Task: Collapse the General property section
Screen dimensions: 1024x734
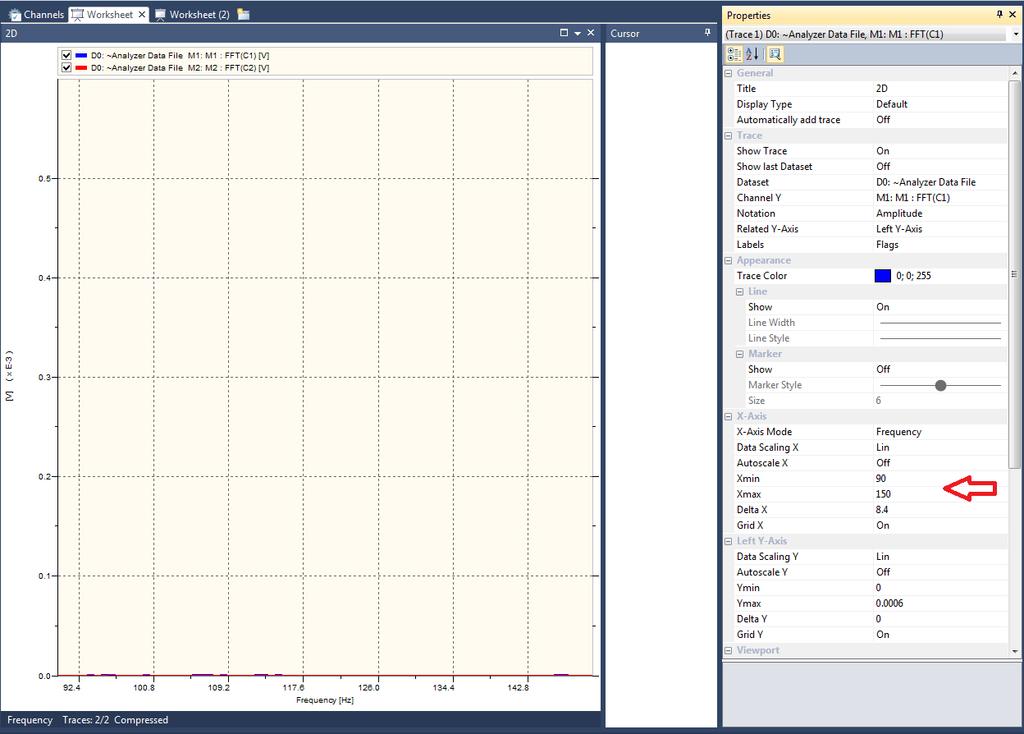Action: [728, 73]
